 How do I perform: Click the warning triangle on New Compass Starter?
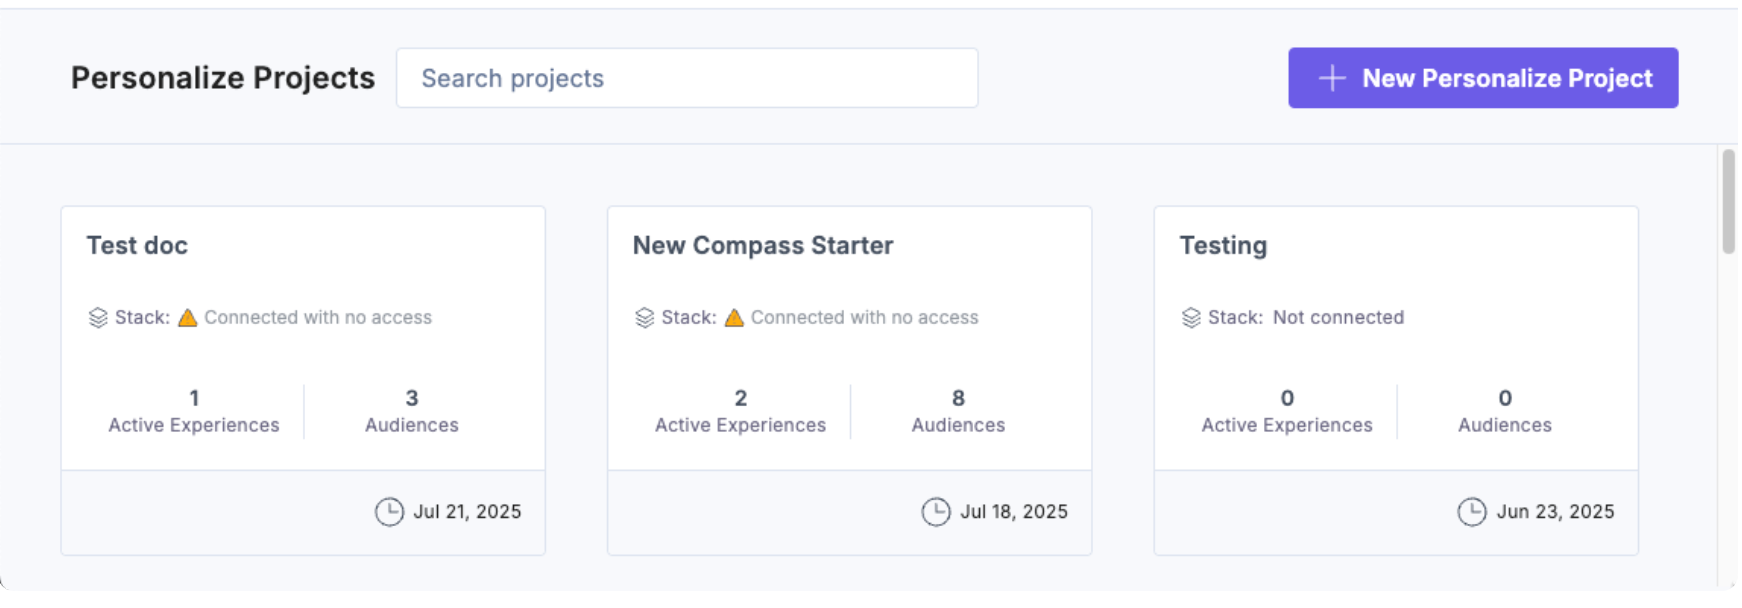click(x=735, y=317)
